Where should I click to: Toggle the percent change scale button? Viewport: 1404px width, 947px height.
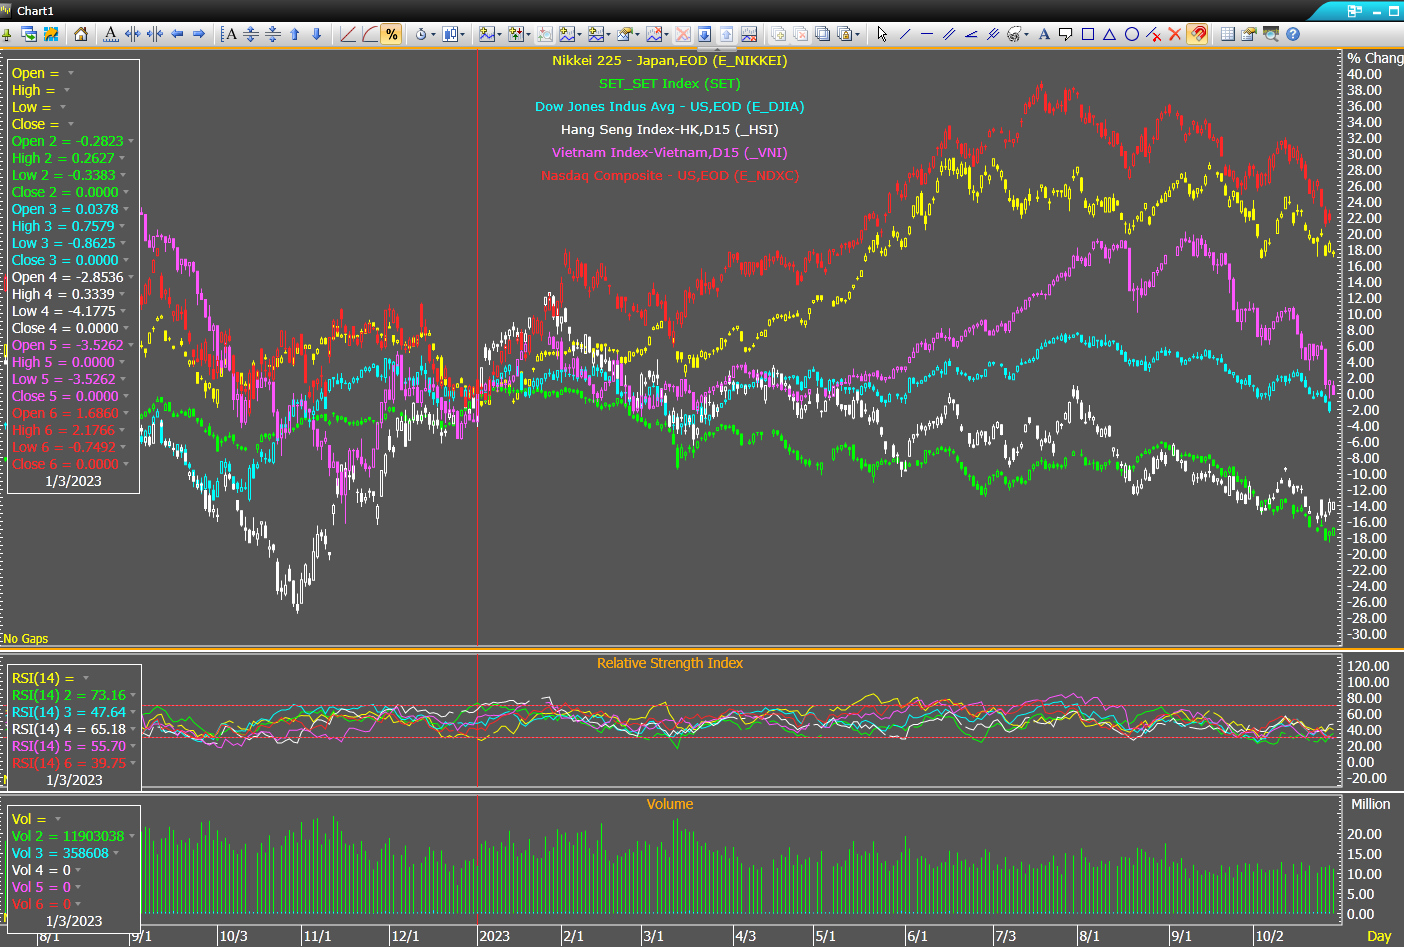[391, 34]
